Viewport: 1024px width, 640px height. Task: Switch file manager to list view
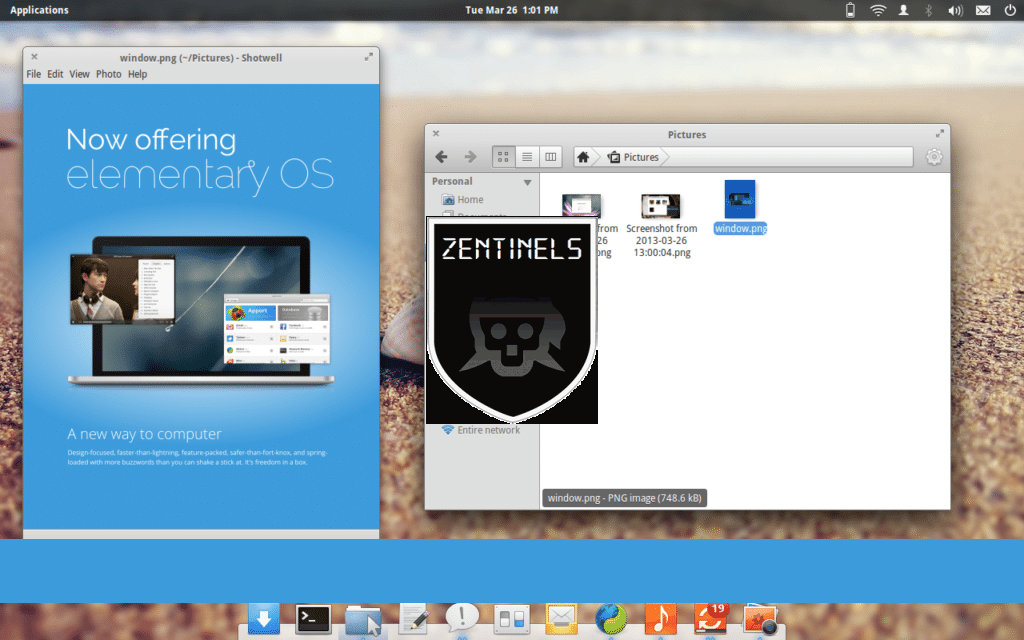tap(527, 157)
